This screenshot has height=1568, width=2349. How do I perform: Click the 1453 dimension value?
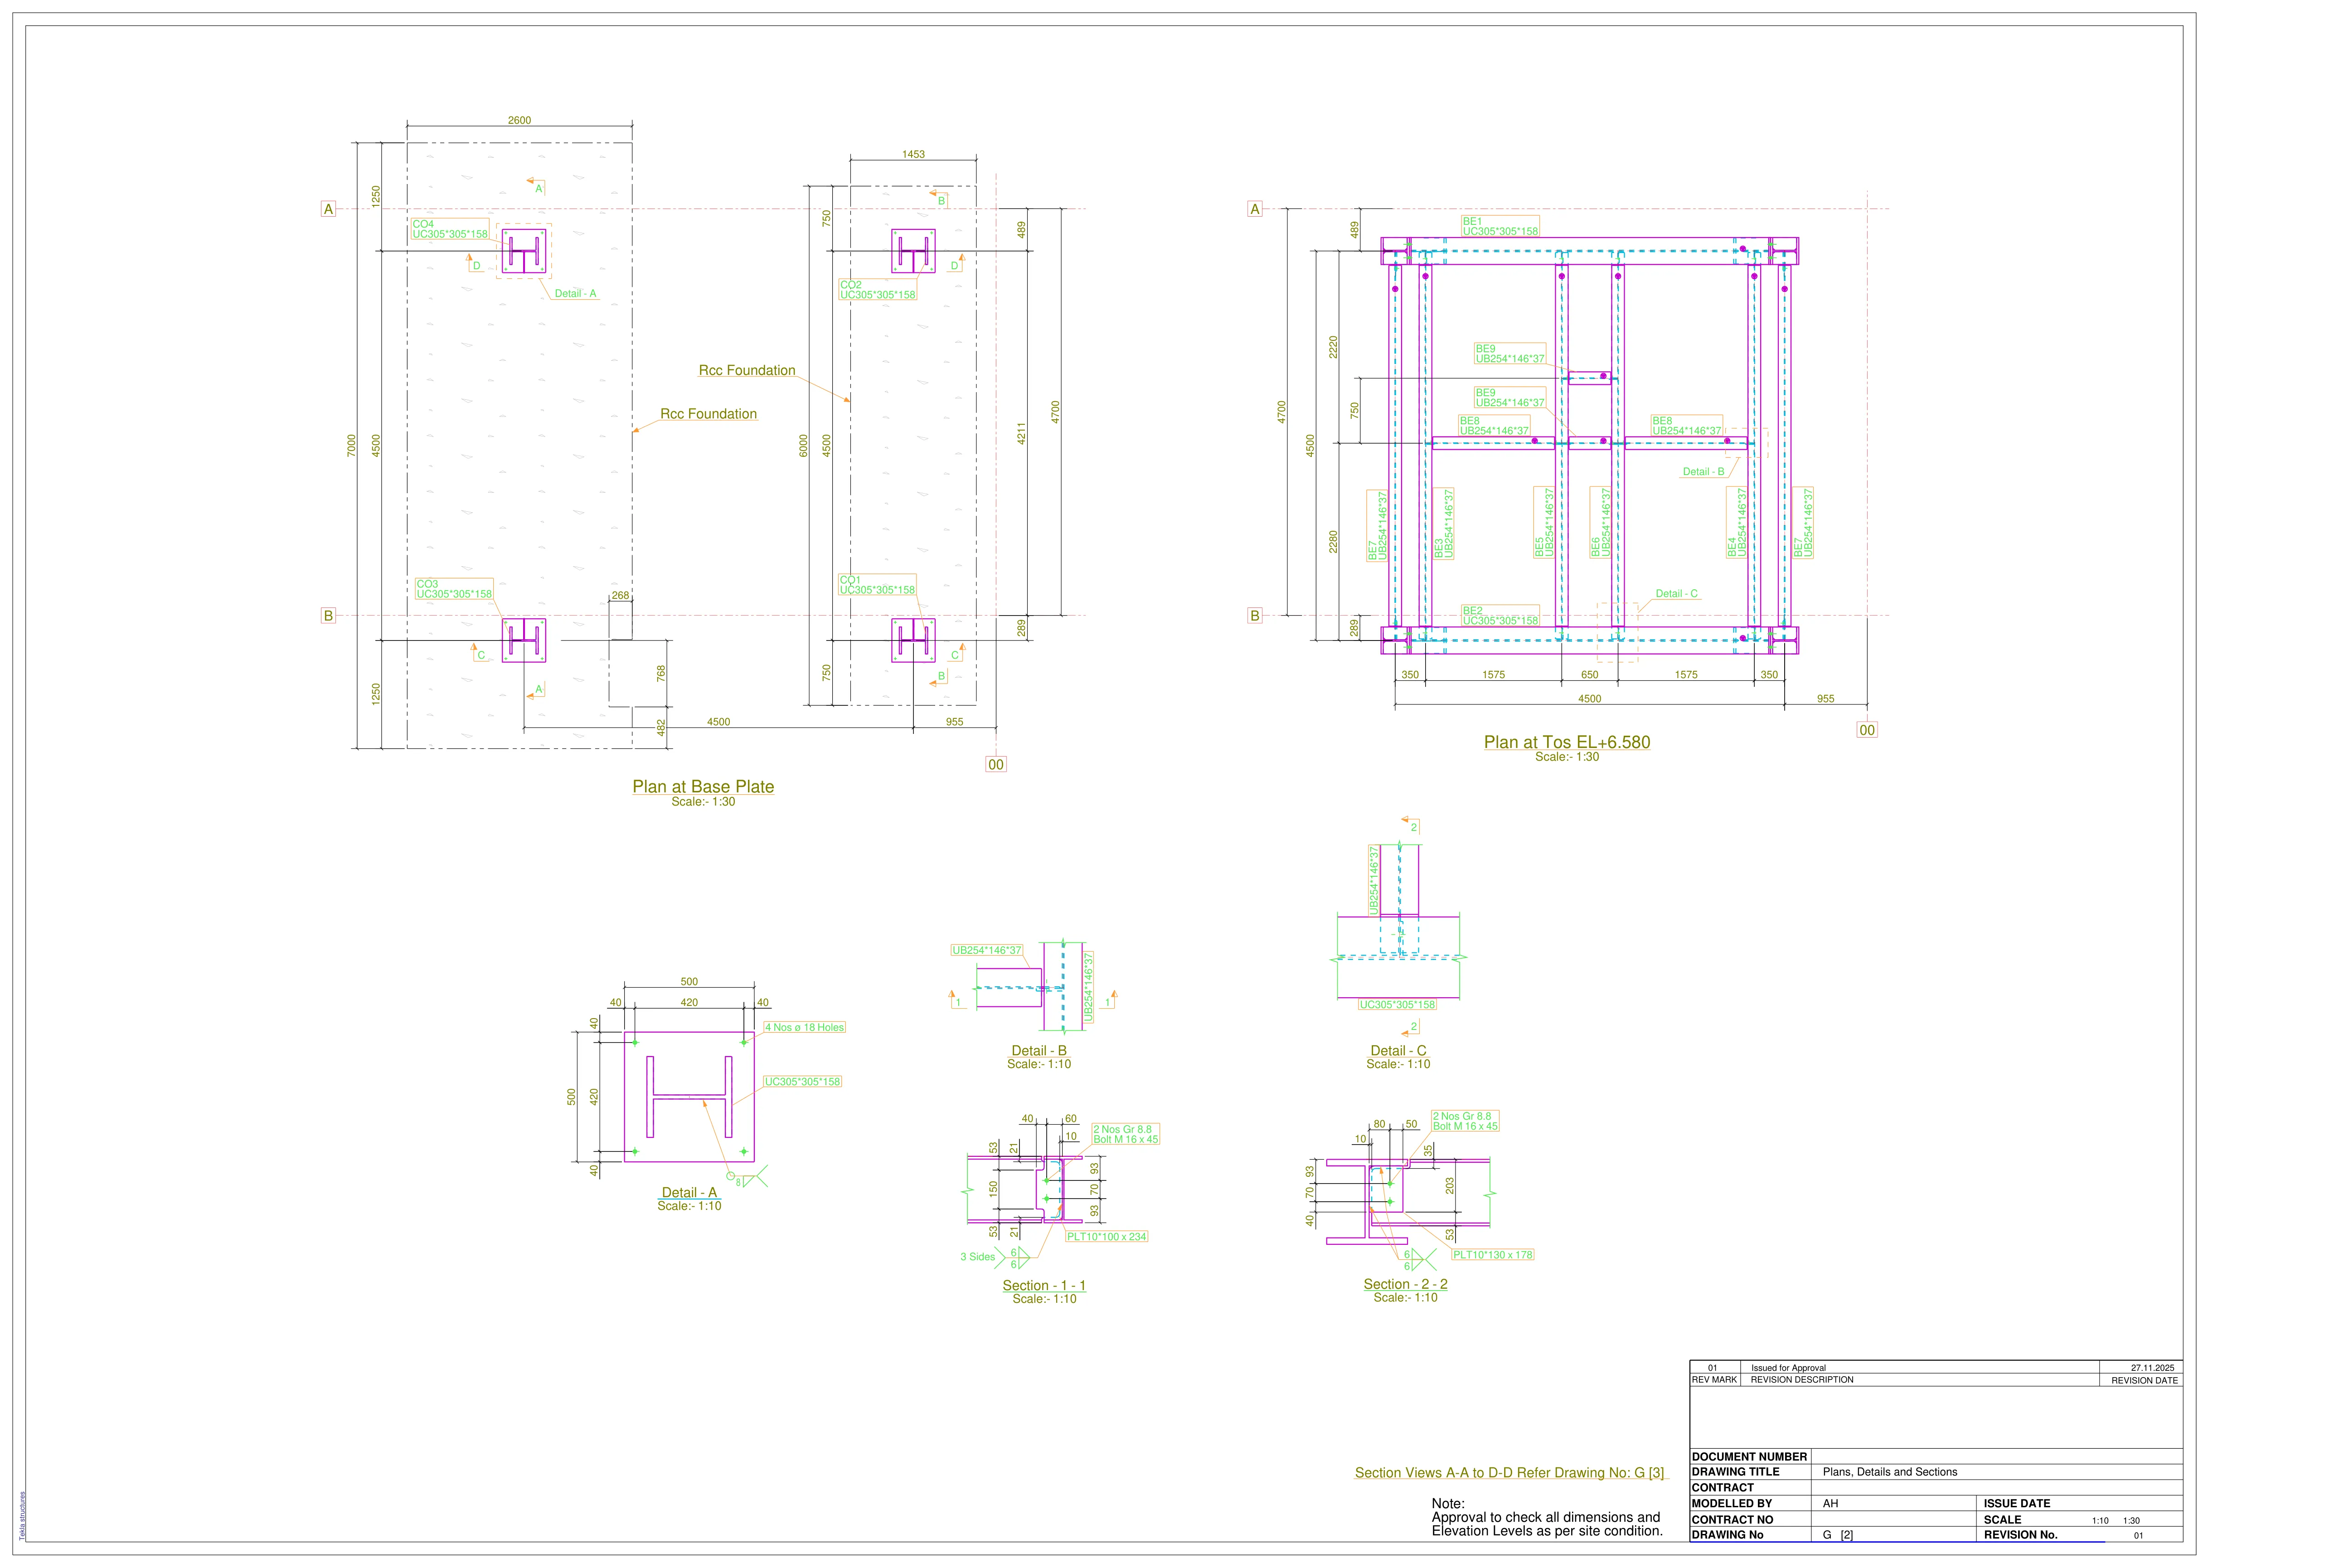tap(913, 154)
